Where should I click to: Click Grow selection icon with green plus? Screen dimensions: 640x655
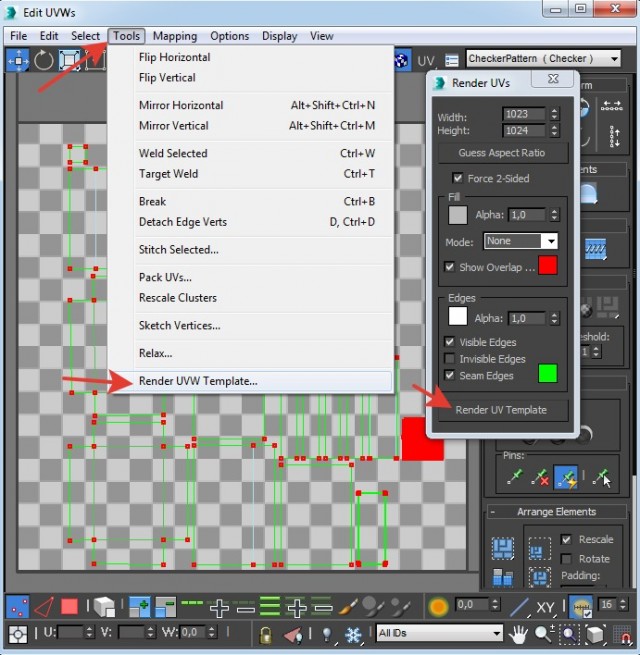click(140, 607)
